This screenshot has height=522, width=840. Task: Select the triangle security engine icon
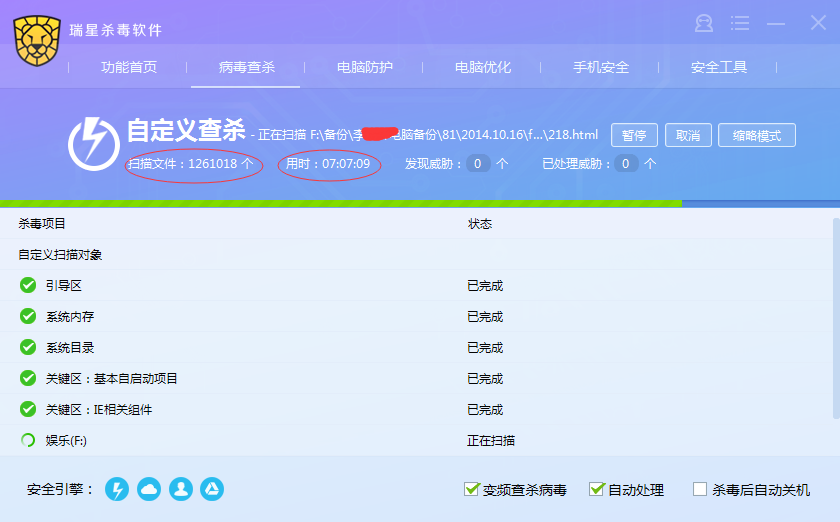tap(212, 489)
